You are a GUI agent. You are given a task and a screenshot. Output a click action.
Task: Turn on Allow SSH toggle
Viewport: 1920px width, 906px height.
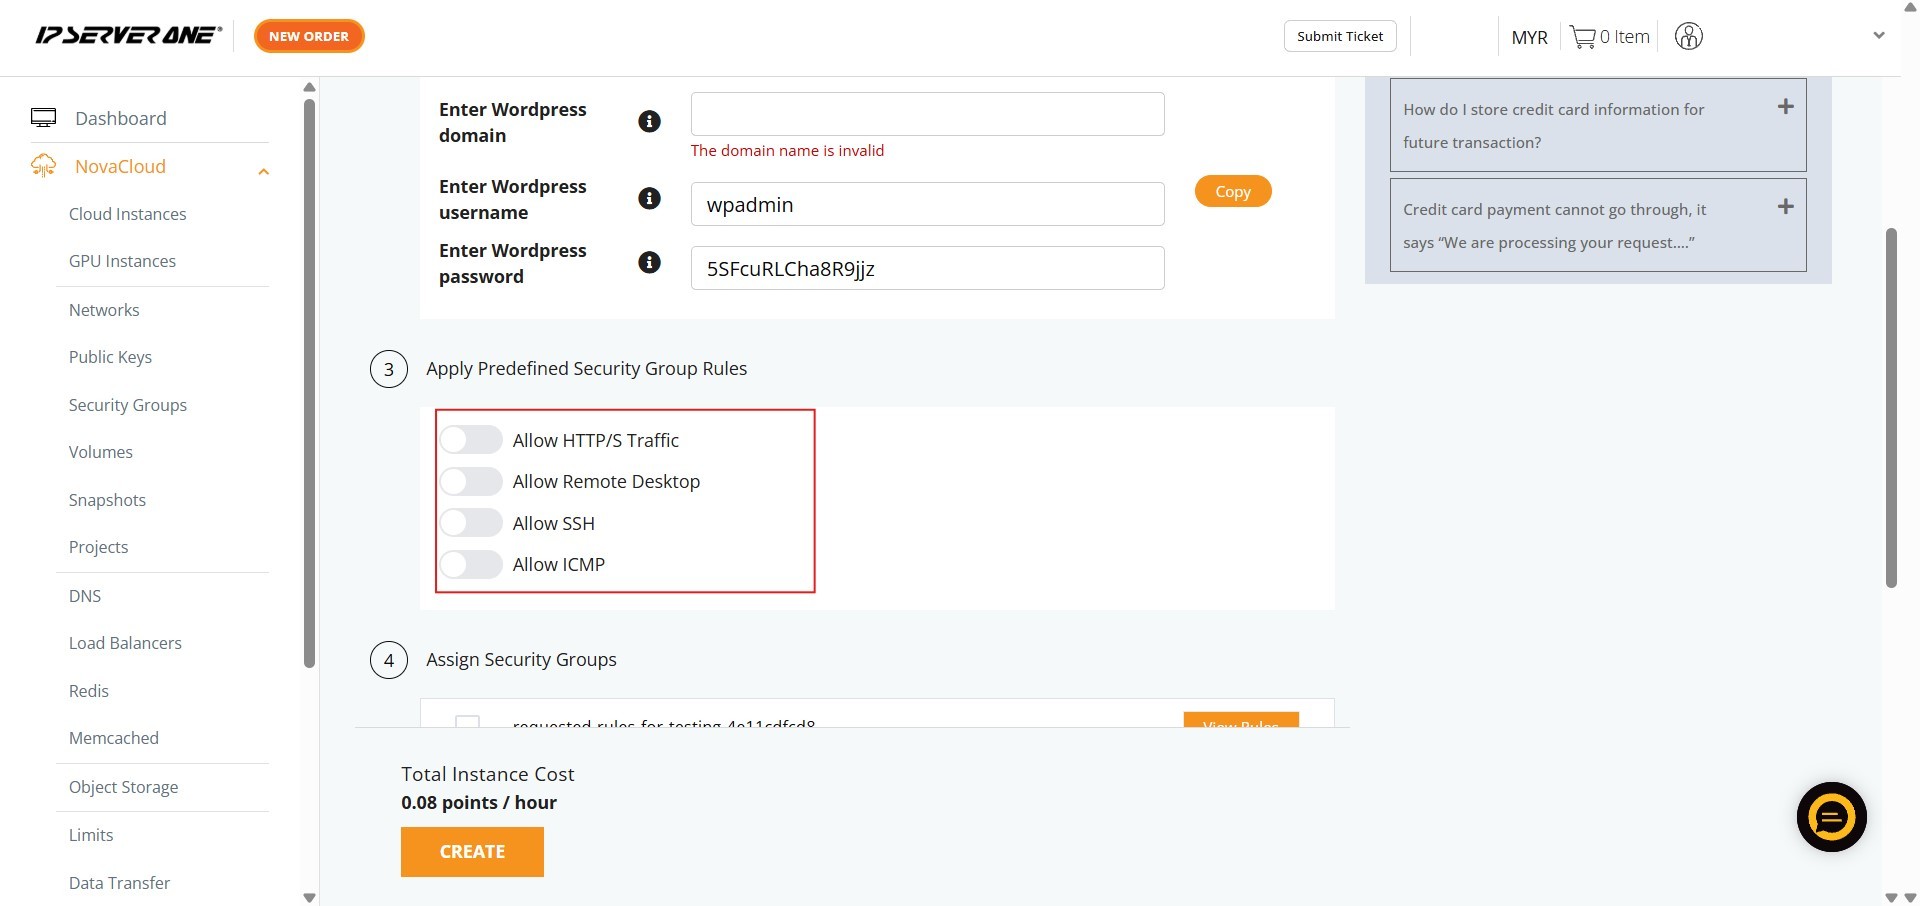click(x=471, y=523)
